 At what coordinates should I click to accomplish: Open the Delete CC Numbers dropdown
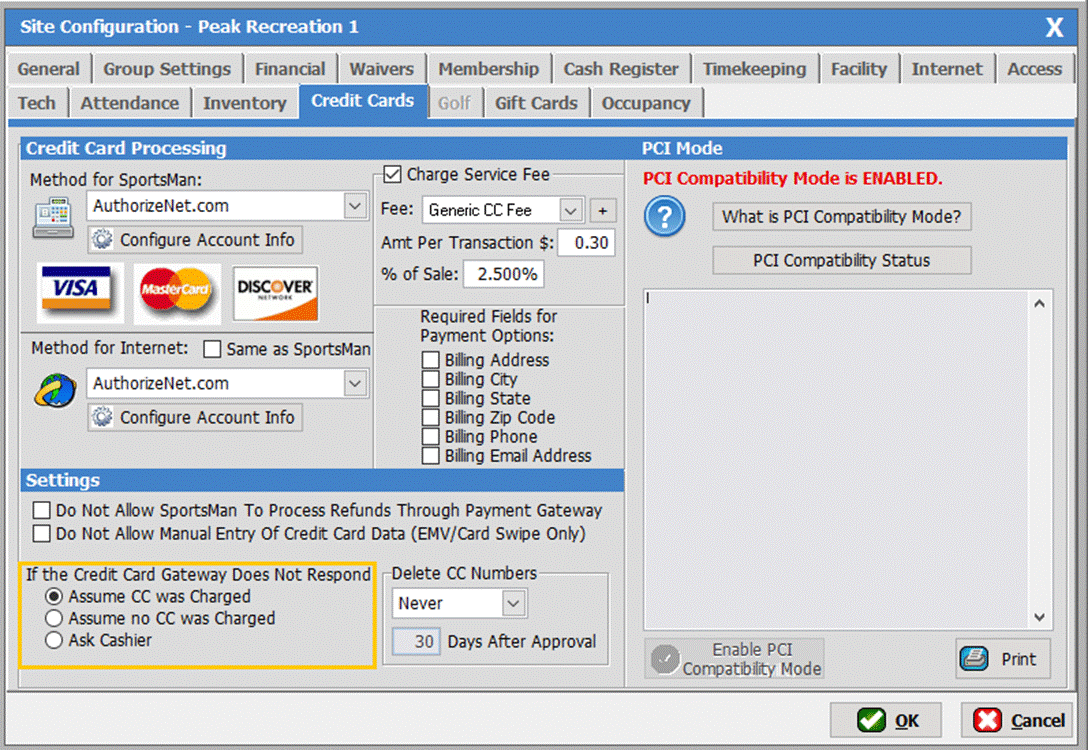click(x=513, y=603)
